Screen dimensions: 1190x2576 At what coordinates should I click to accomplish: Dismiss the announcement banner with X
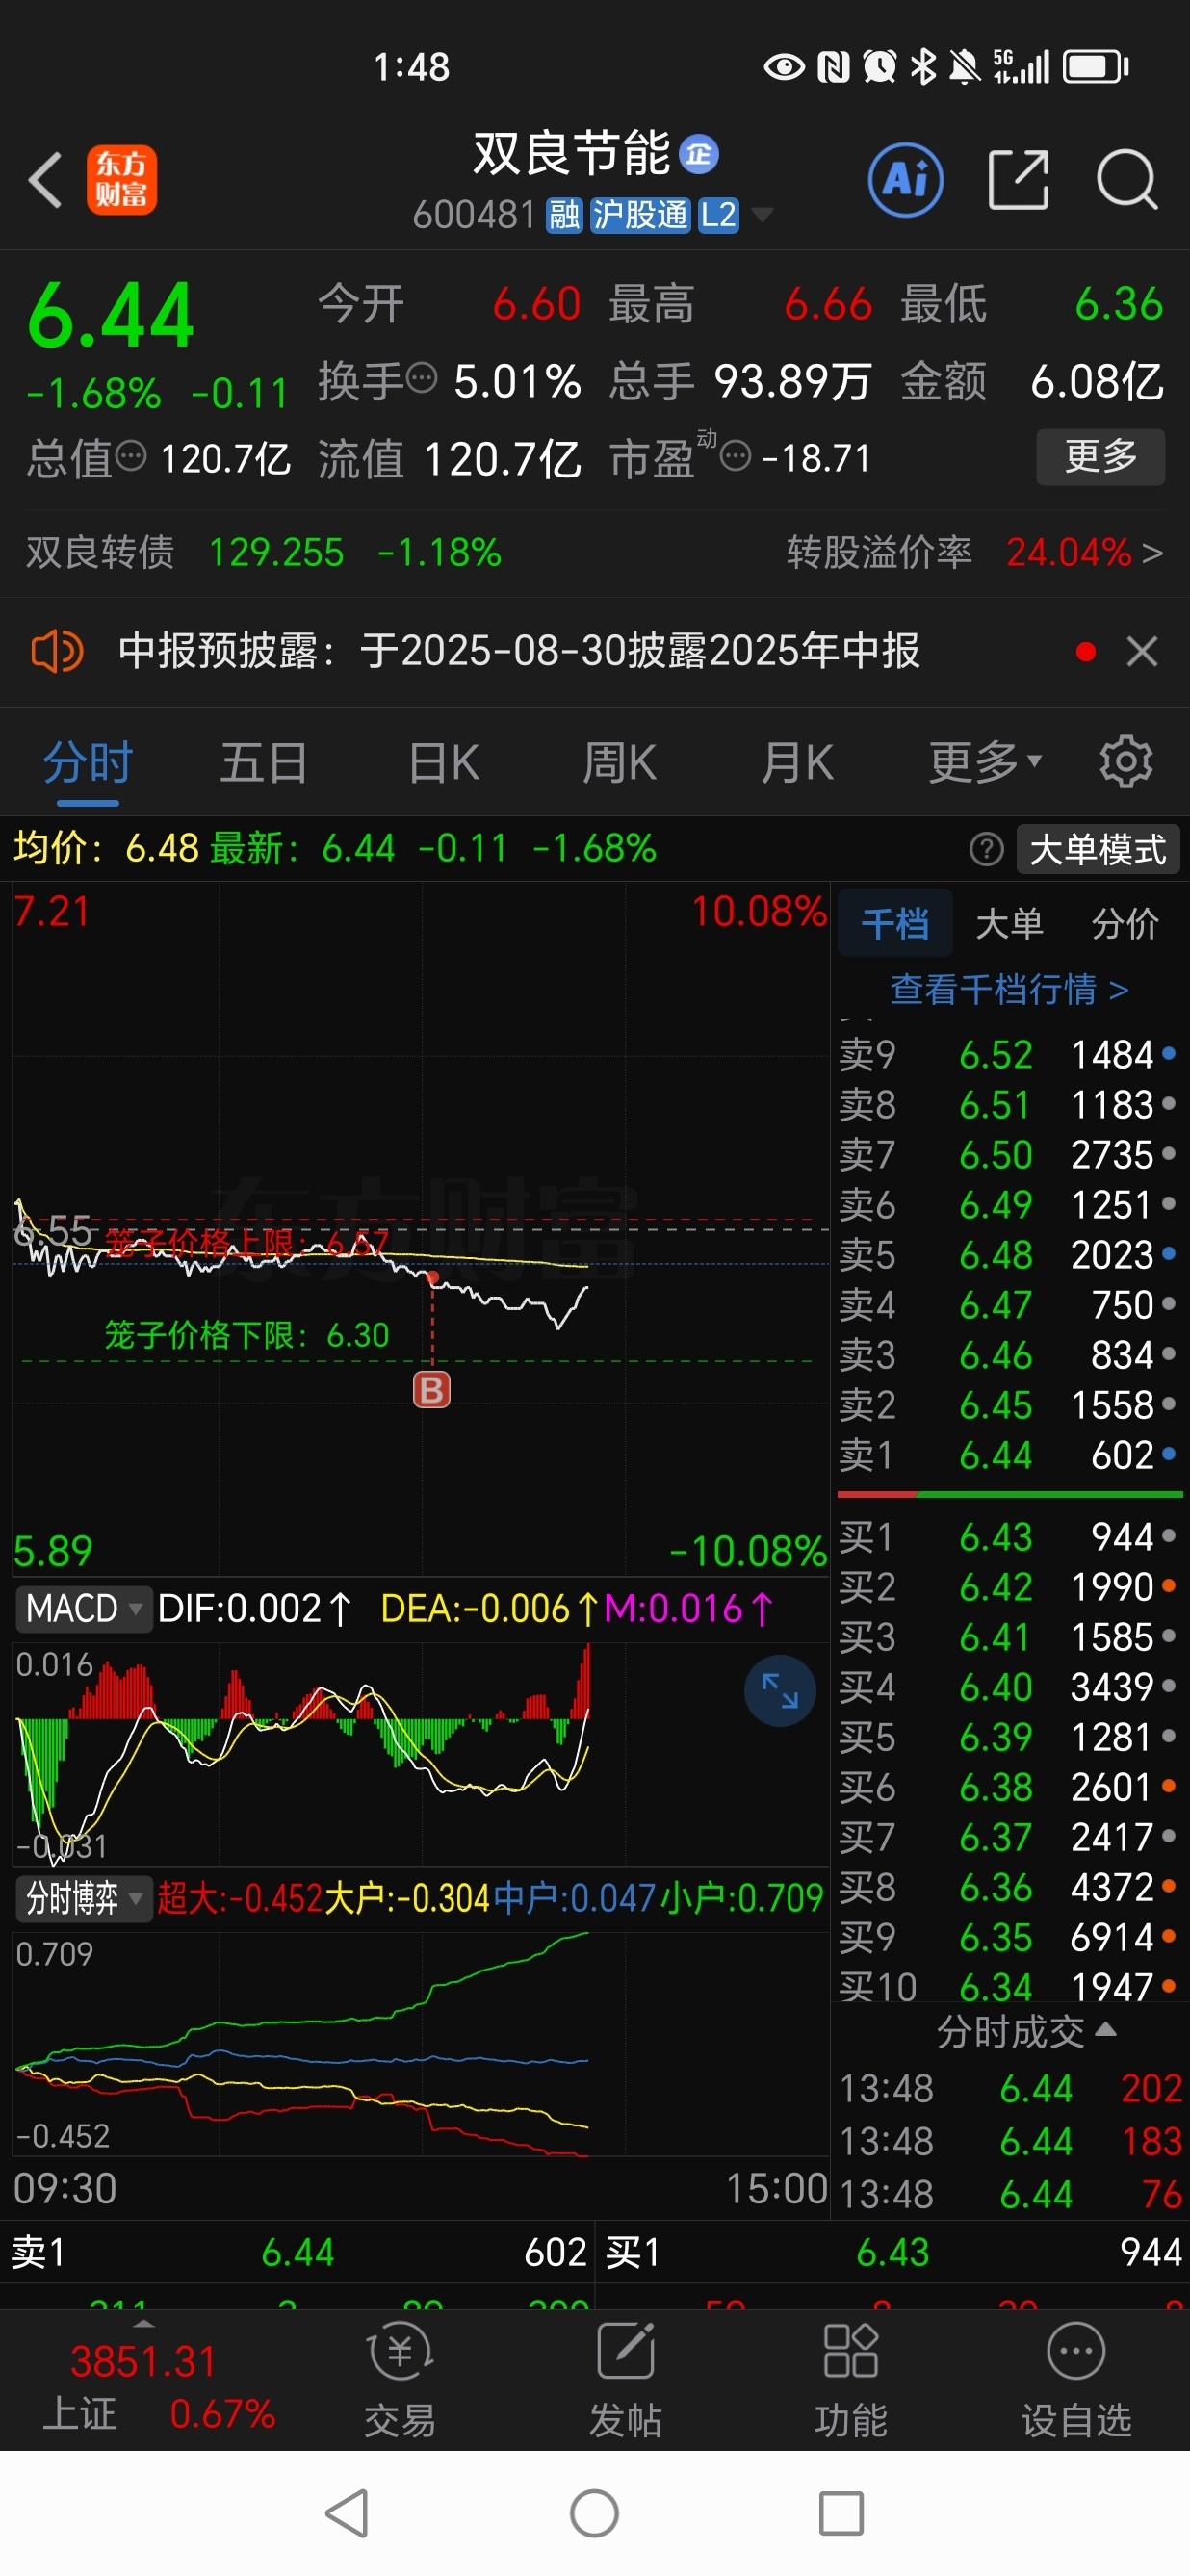click(x=1141, y=652)
